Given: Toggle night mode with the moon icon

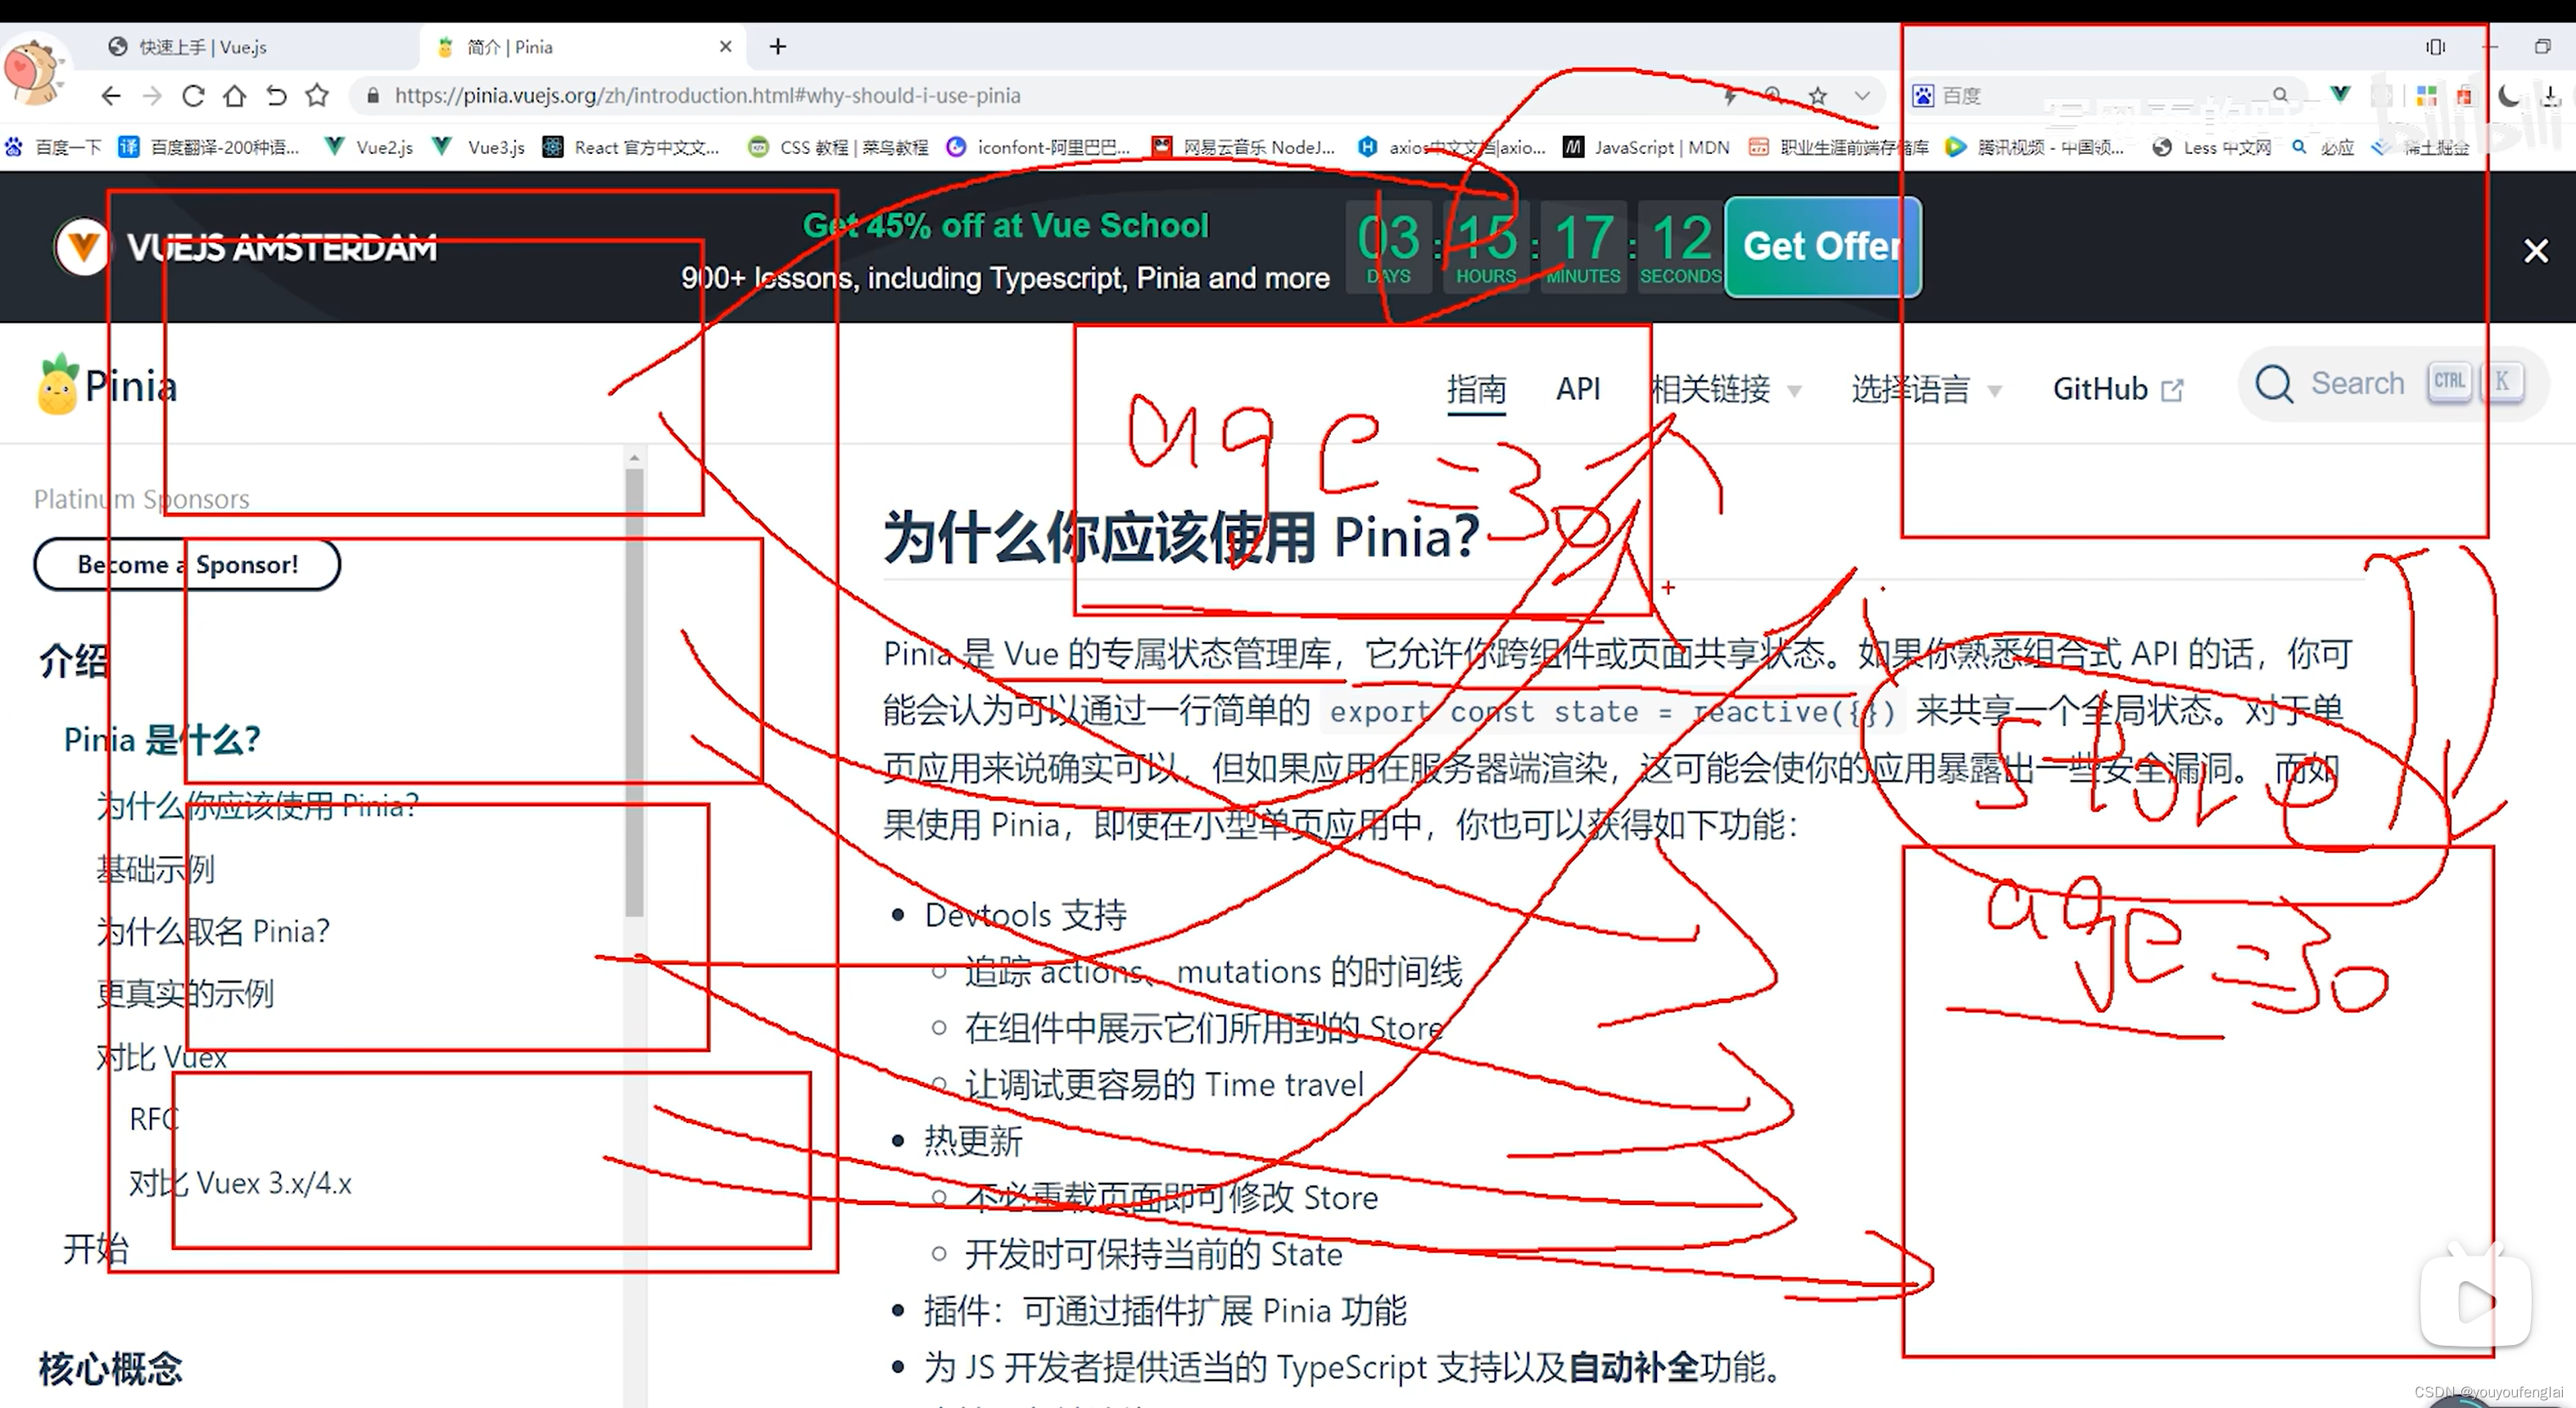Looking at the screenshot, I should coord(2509,96).
